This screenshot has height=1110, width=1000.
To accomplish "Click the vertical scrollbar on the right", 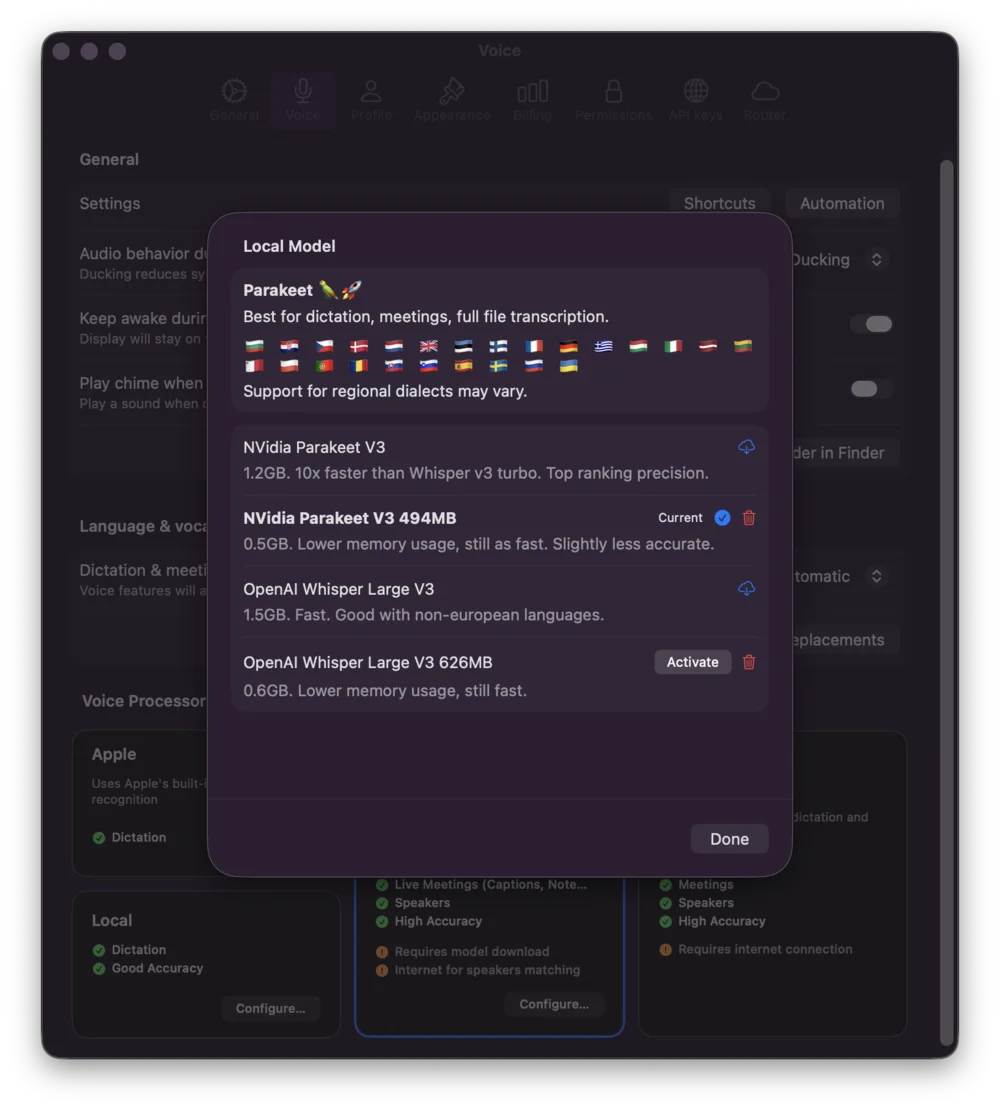I will pyautogui.click(x=947, y=602).
